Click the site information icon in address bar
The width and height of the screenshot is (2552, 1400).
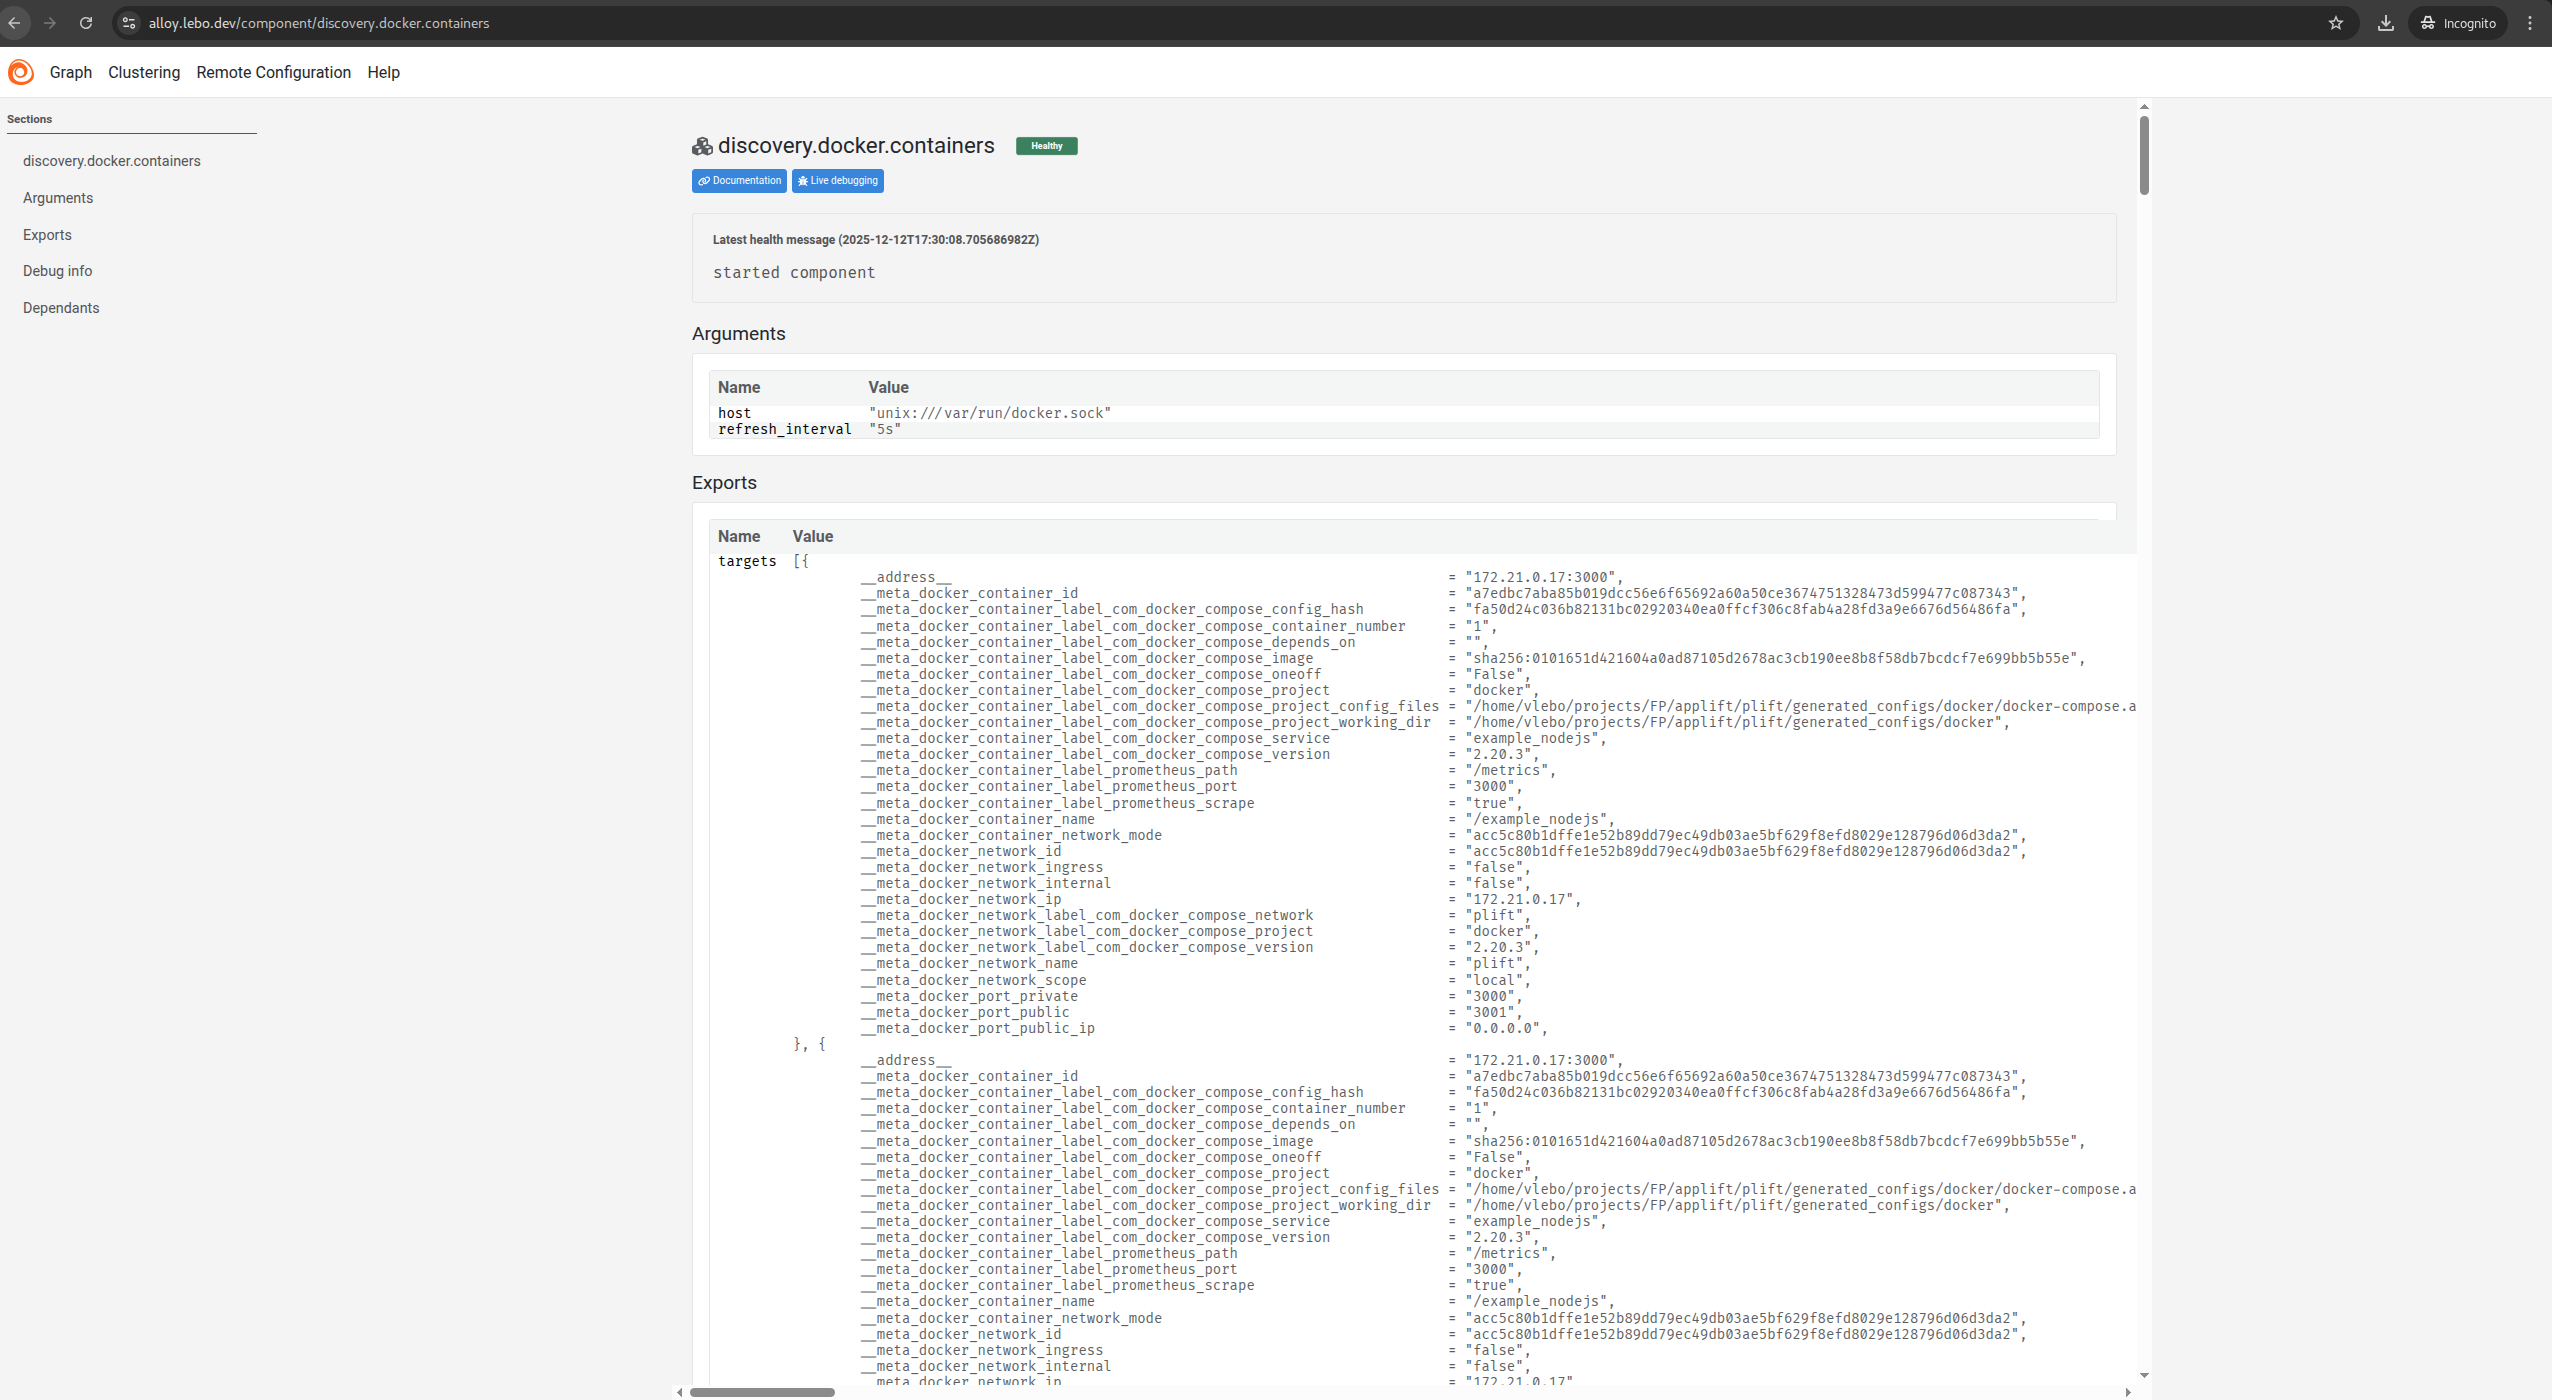click(x=128, y=23)
